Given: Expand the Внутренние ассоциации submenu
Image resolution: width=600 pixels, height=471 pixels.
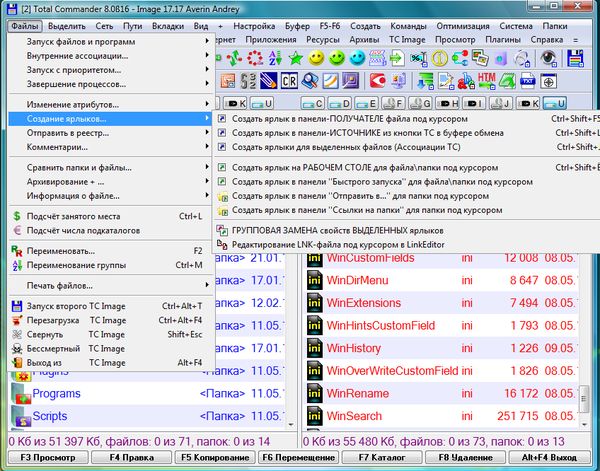Looking at the screenshot, I should tap(111, 55).
